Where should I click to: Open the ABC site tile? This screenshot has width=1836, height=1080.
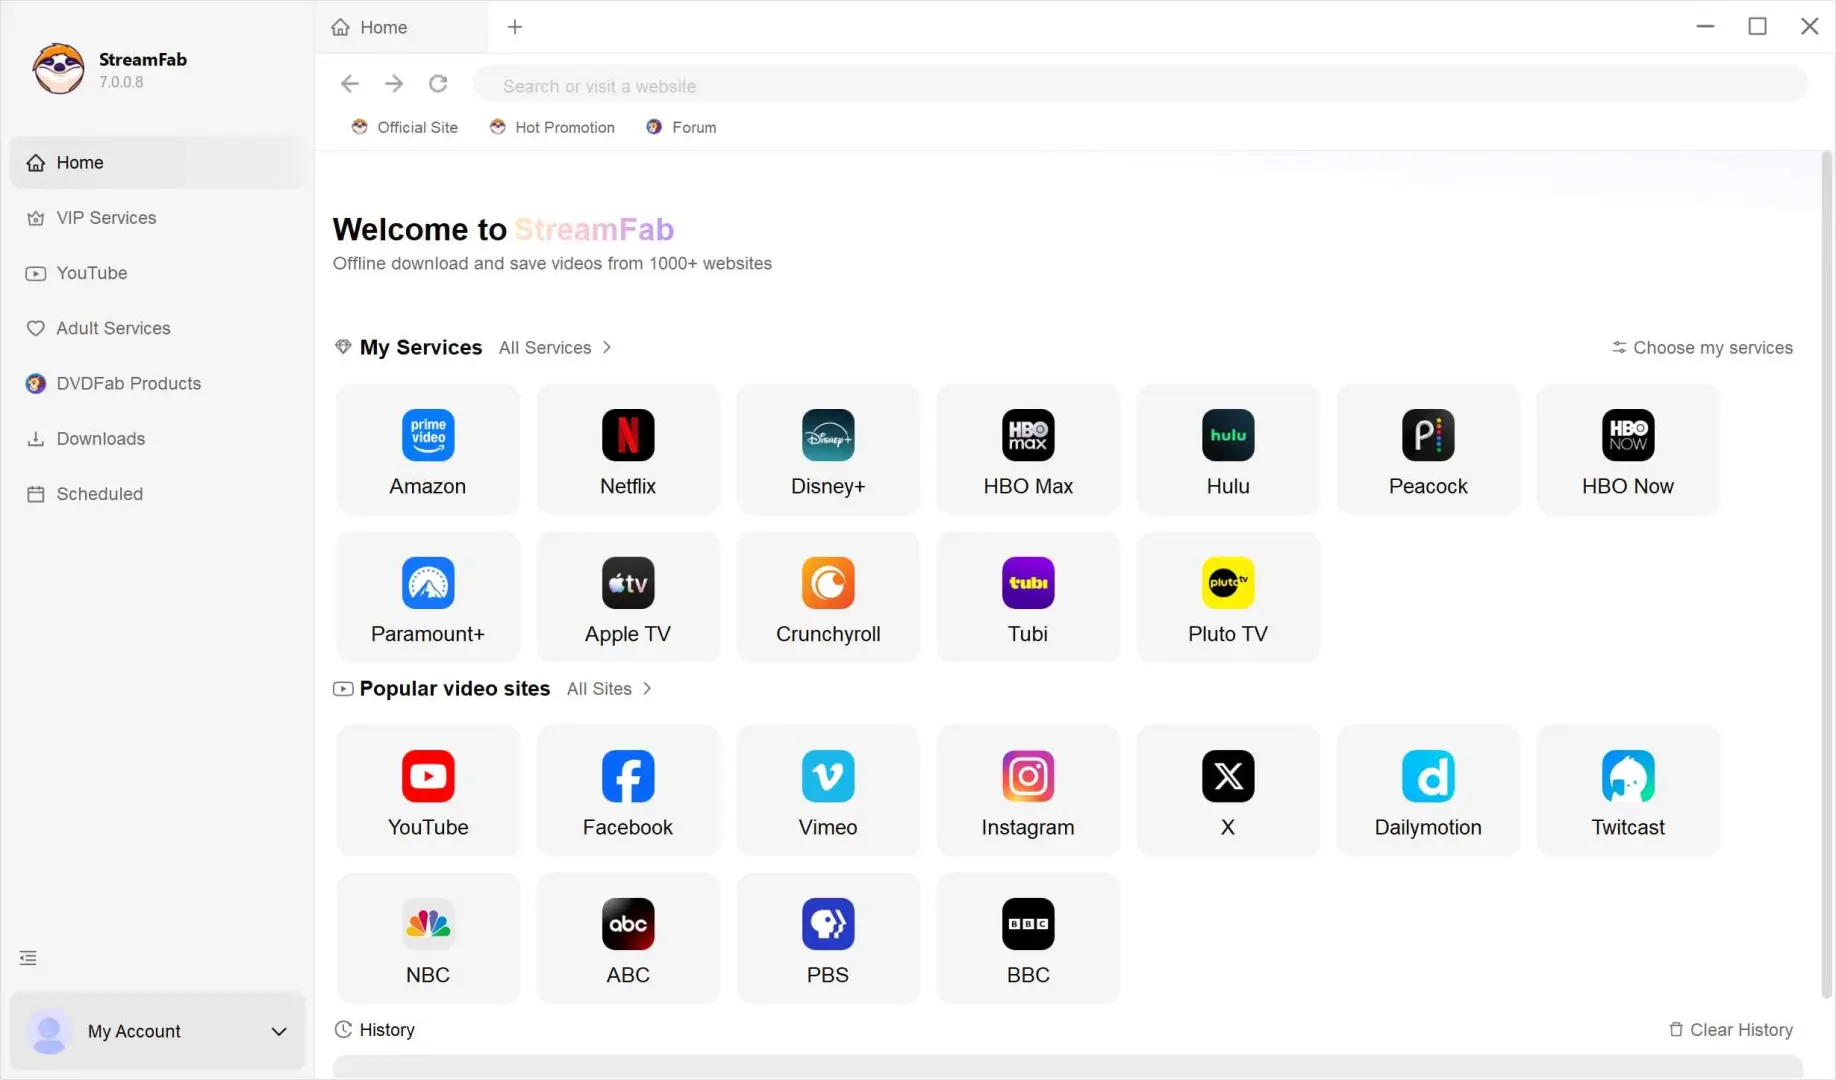(628, 939)
